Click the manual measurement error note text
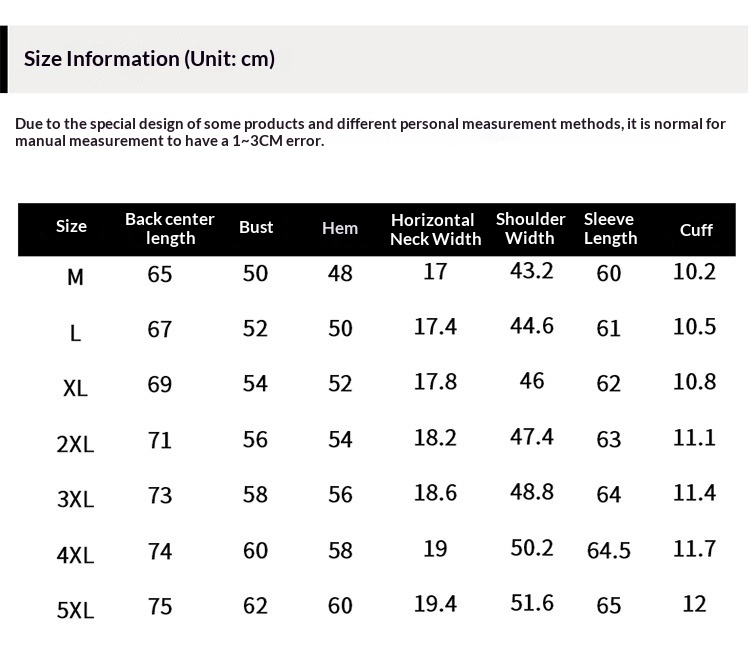The image size is (750, 665). coord(370,132)
